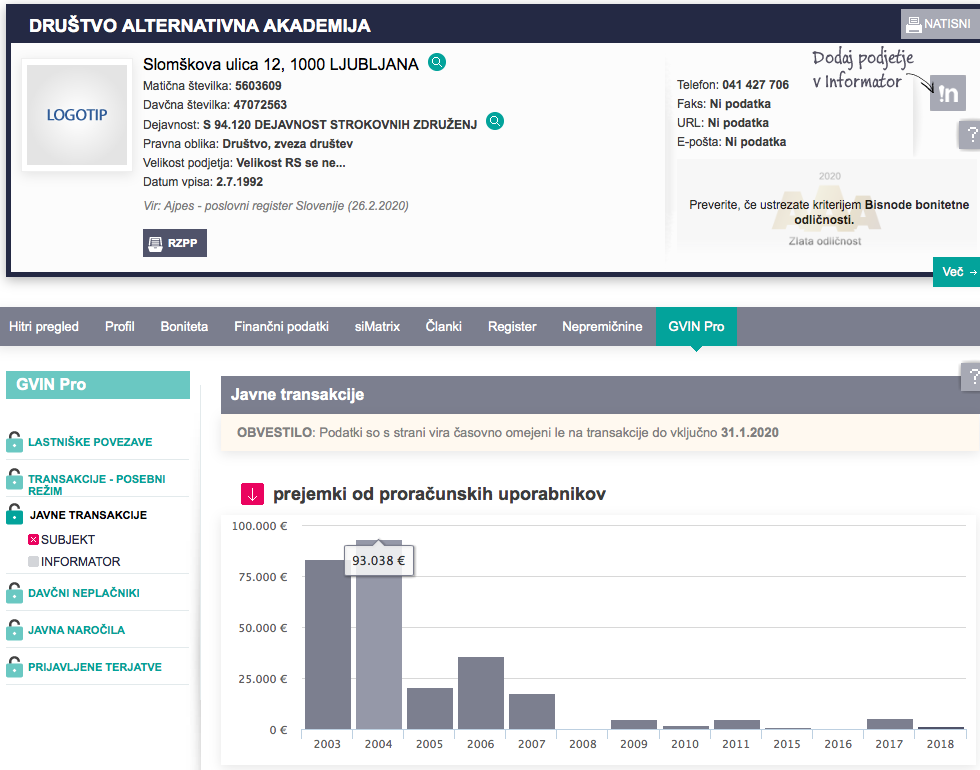Viewport: 980px width, 770px height.
Task: Click the 2017 bar in the chart
Action: point(890,724)
